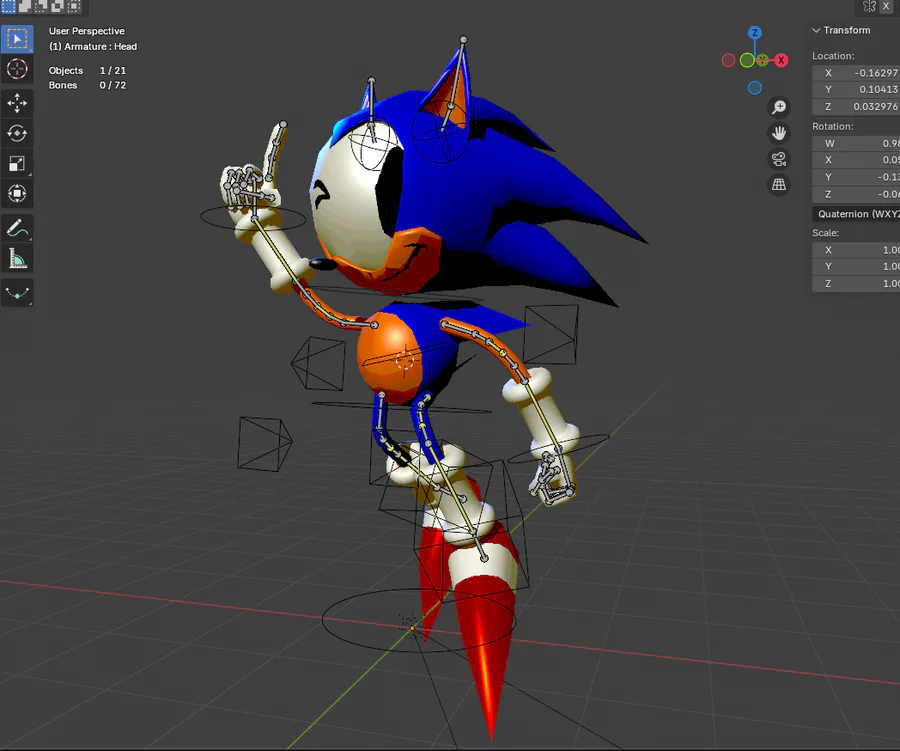This screenshot has width=900, height=751.
Task: Click the Rotation W field
Action: coord(856,144)
